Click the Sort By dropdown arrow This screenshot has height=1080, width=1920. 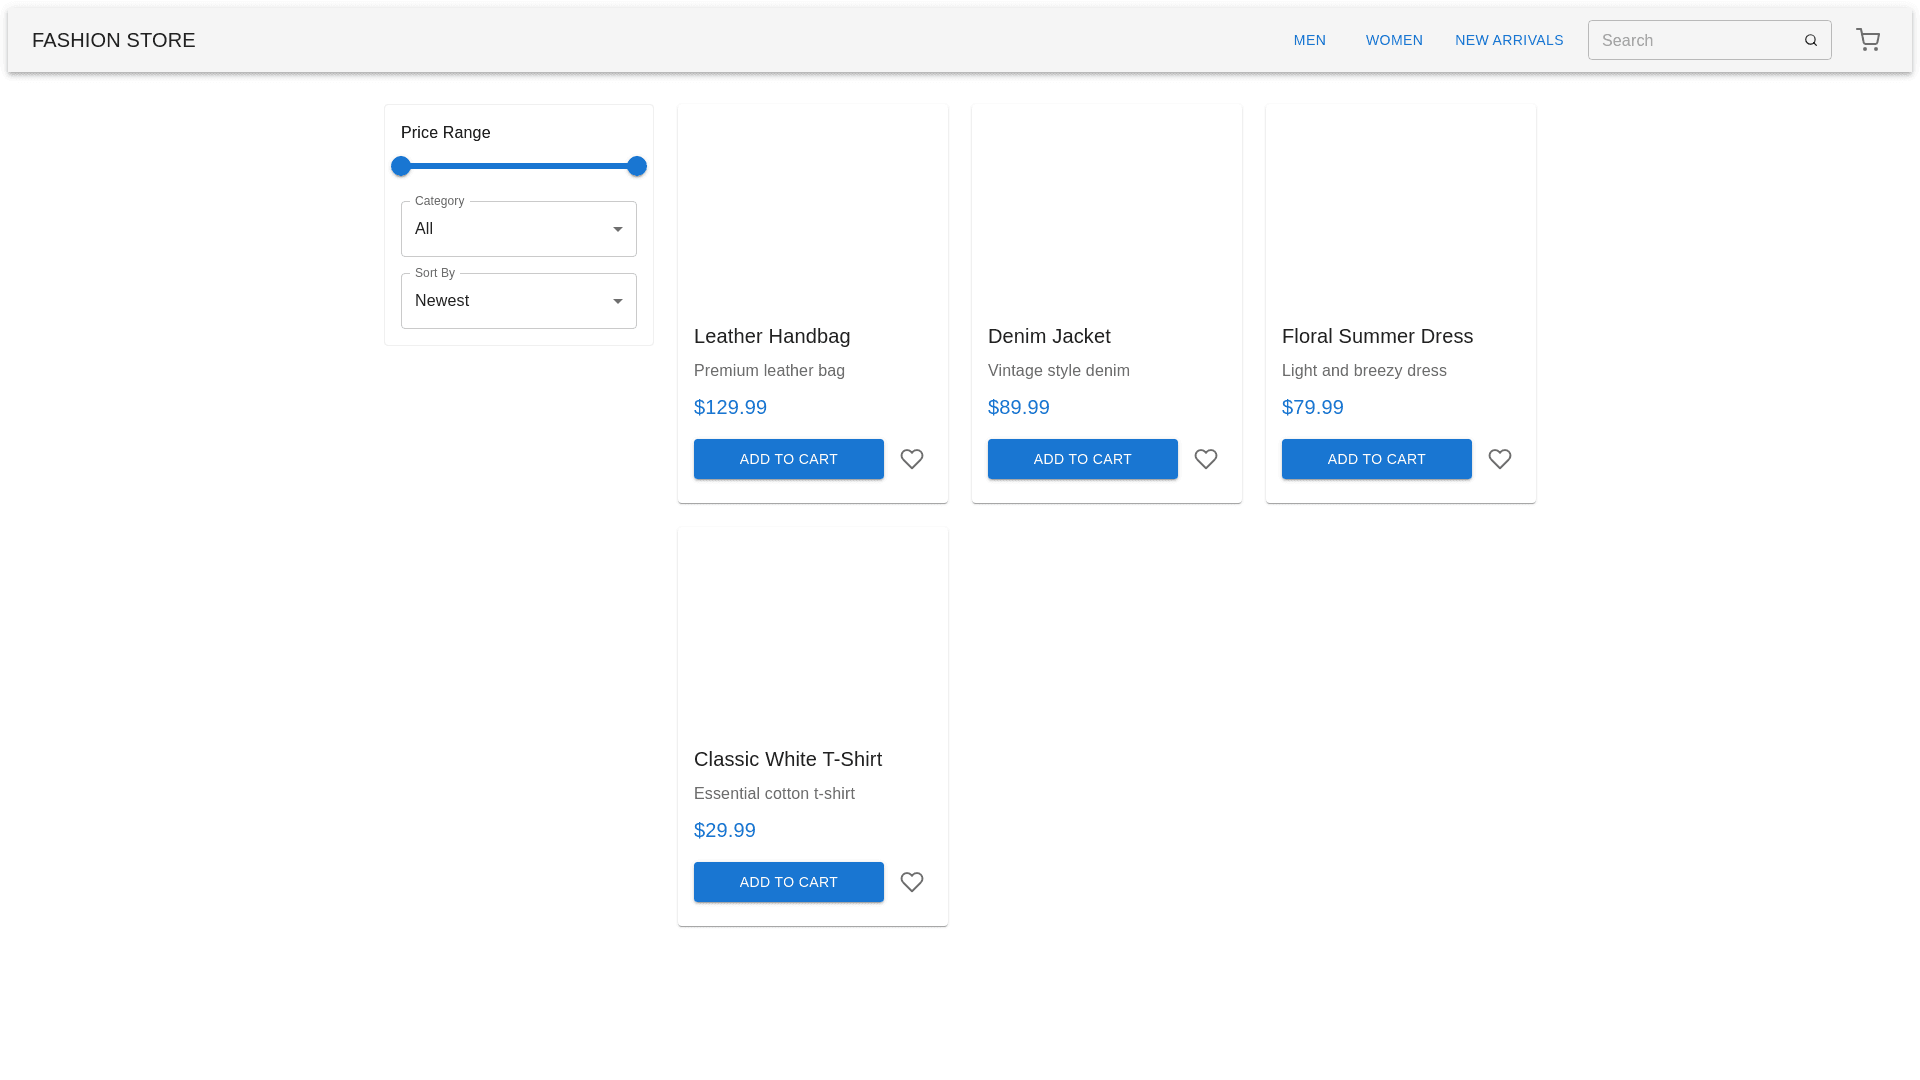617,301
